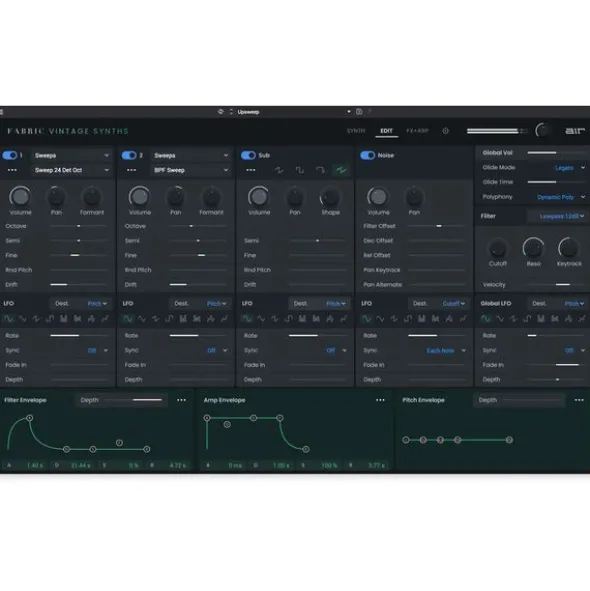
Task: Click the Global Vol slider
Action: coord(556,153)
